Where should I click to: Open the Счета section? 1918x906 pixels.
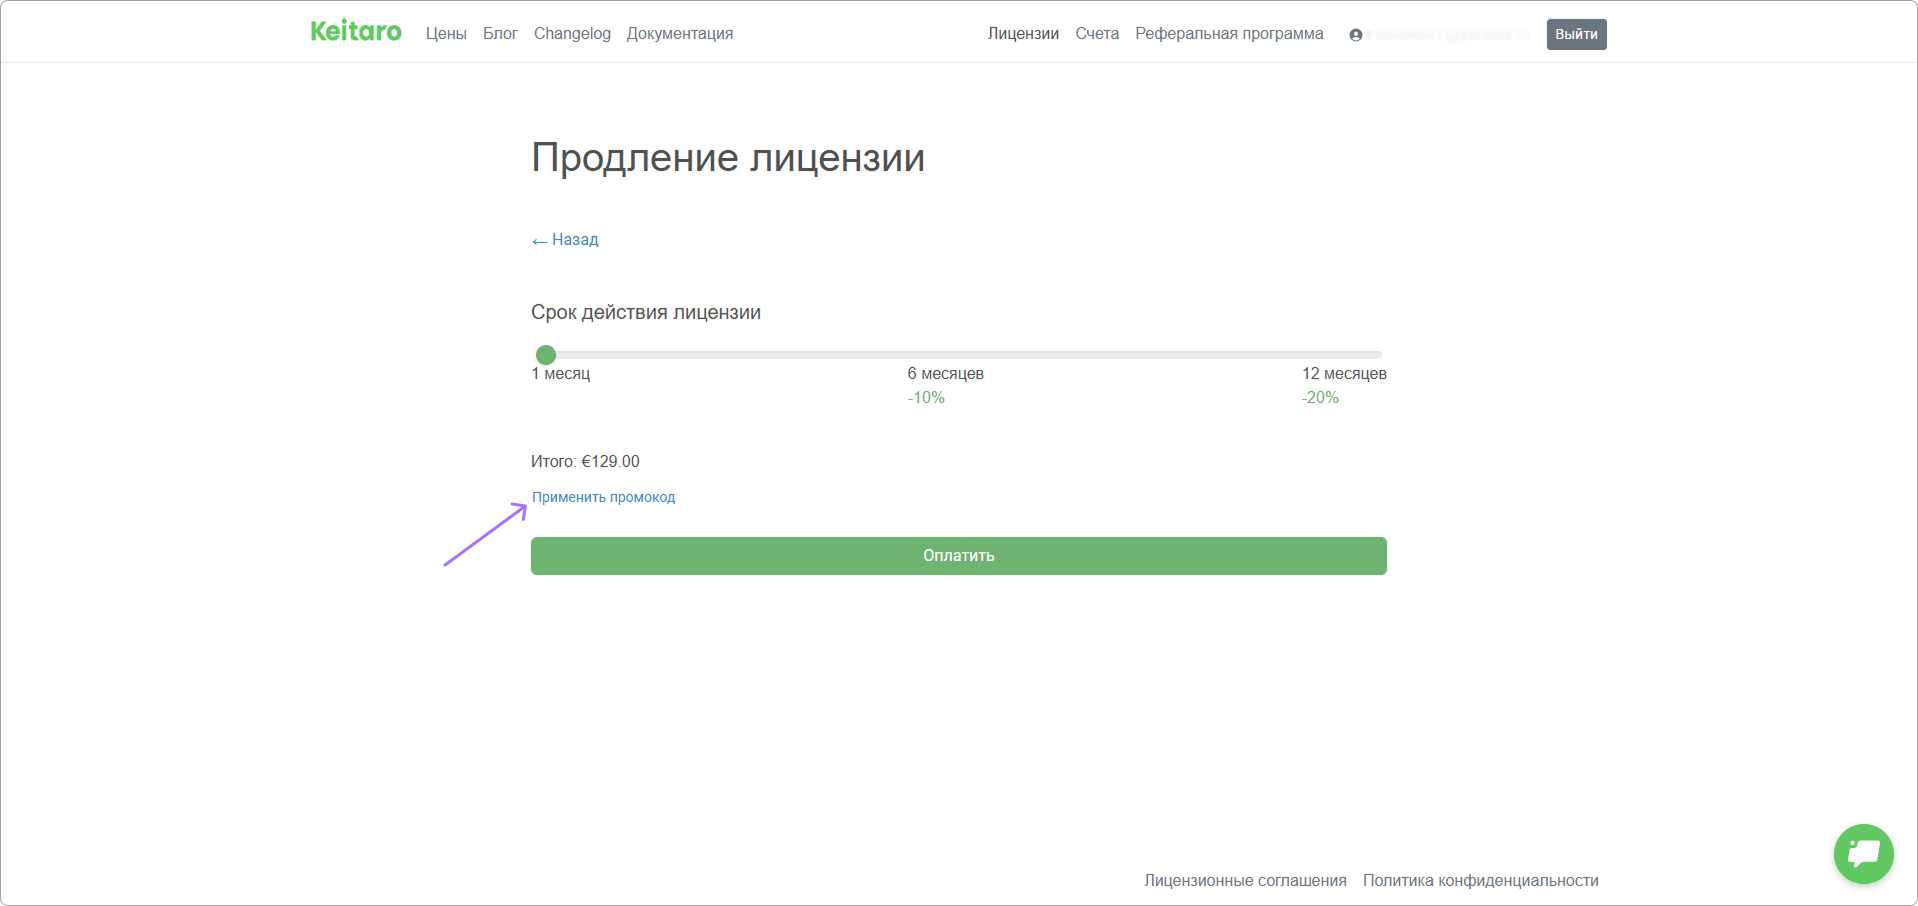(1097, 34)
